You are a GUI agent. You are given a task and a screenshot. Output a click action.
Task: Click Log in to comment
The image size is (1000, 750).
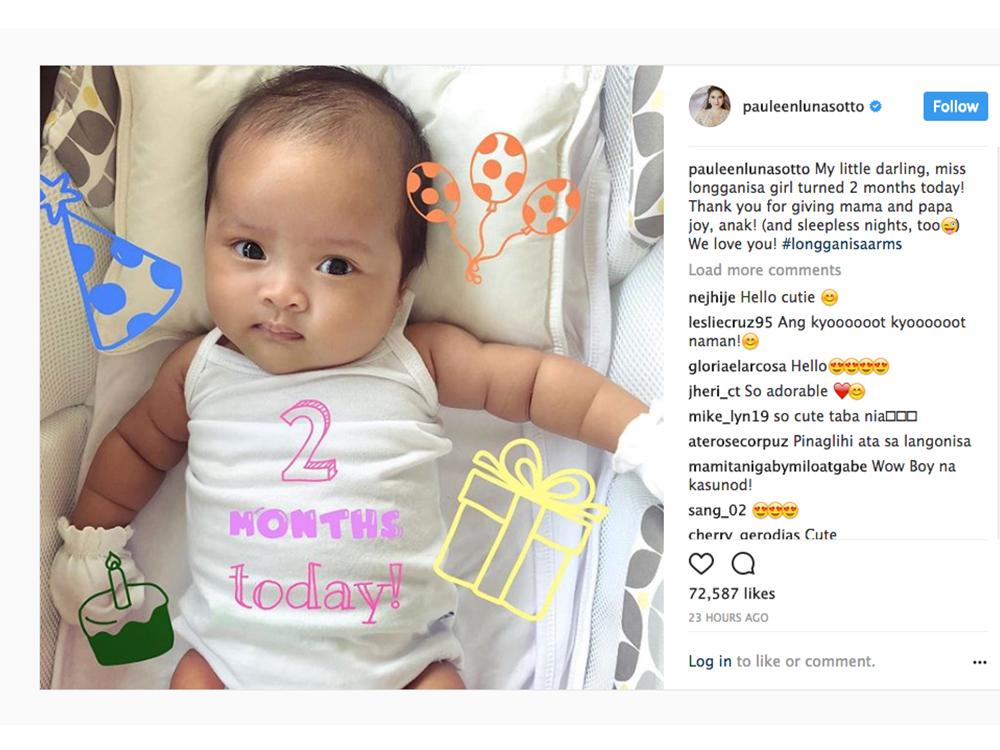coord(710,661)
